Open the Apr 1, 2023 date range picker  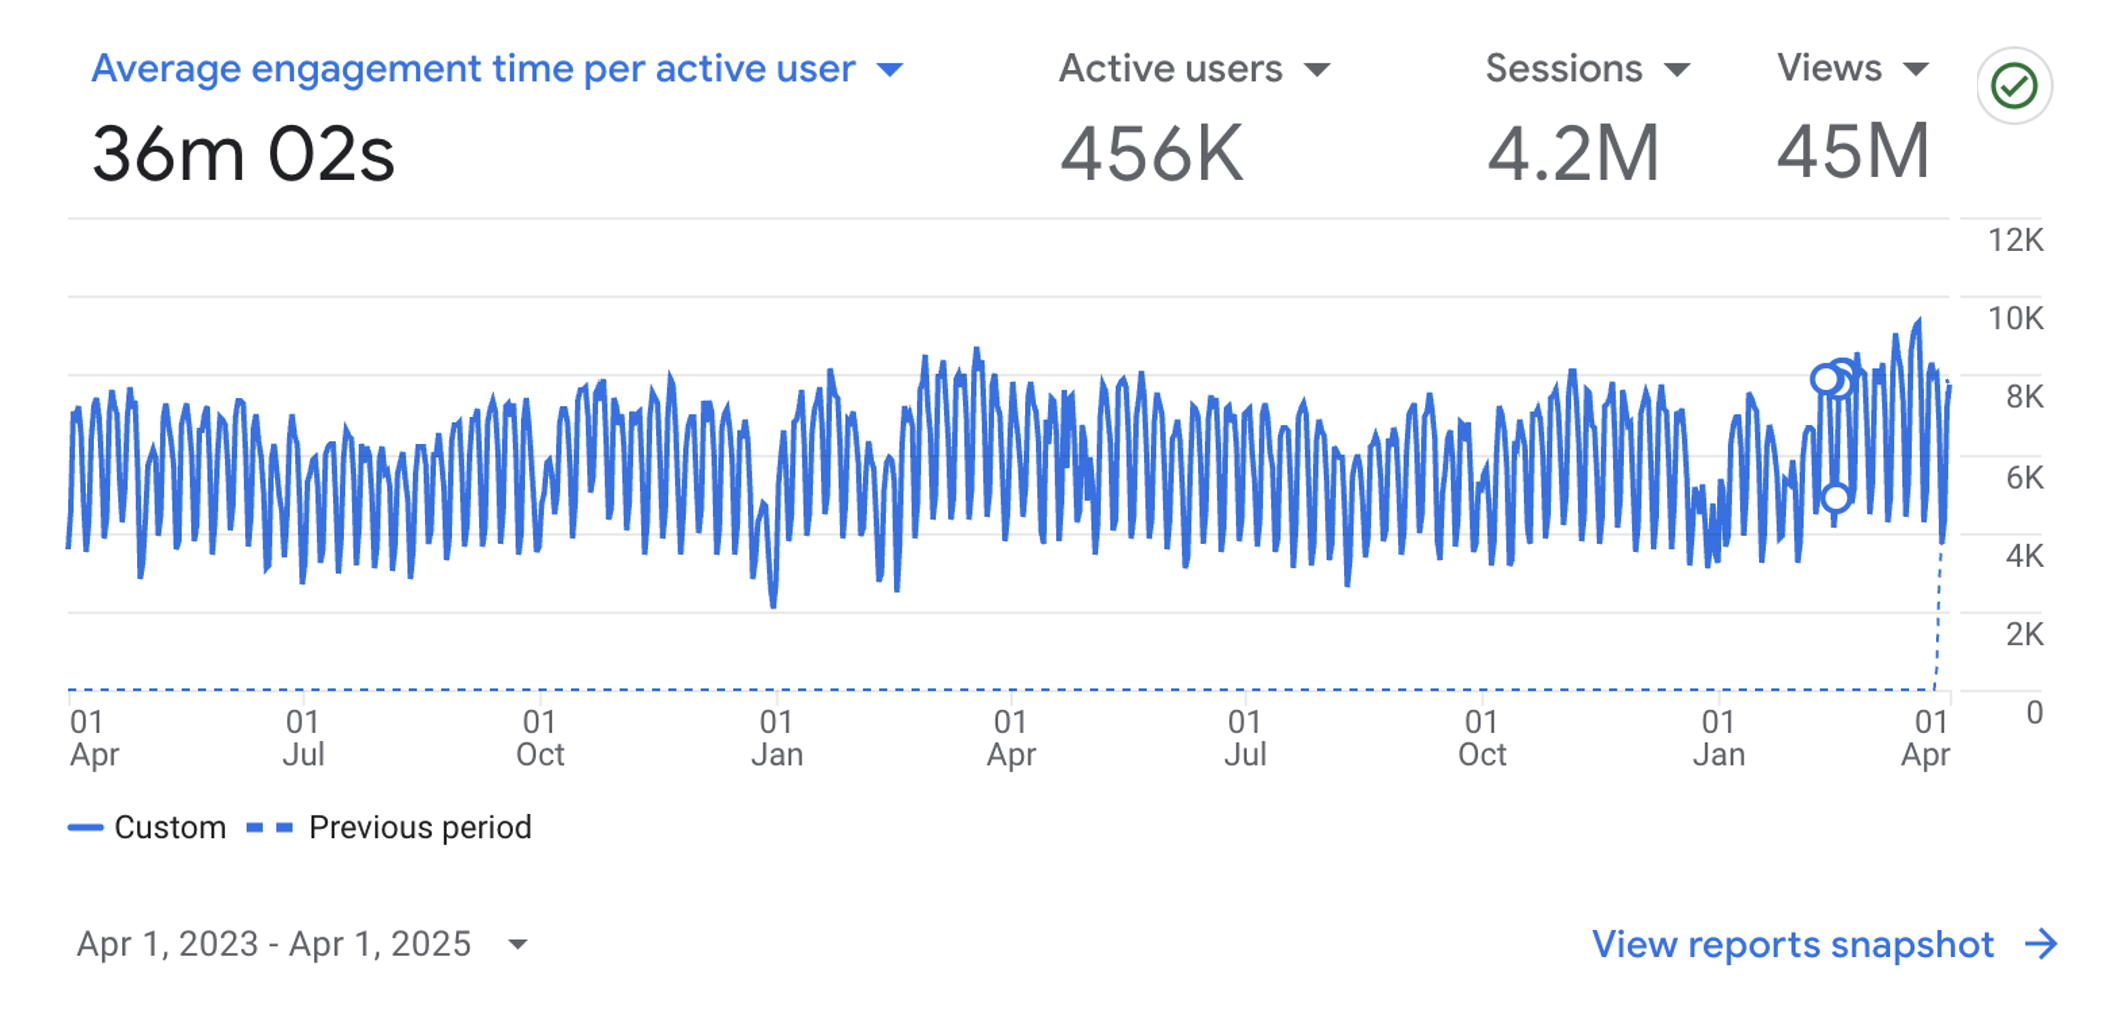click(275, 944)
